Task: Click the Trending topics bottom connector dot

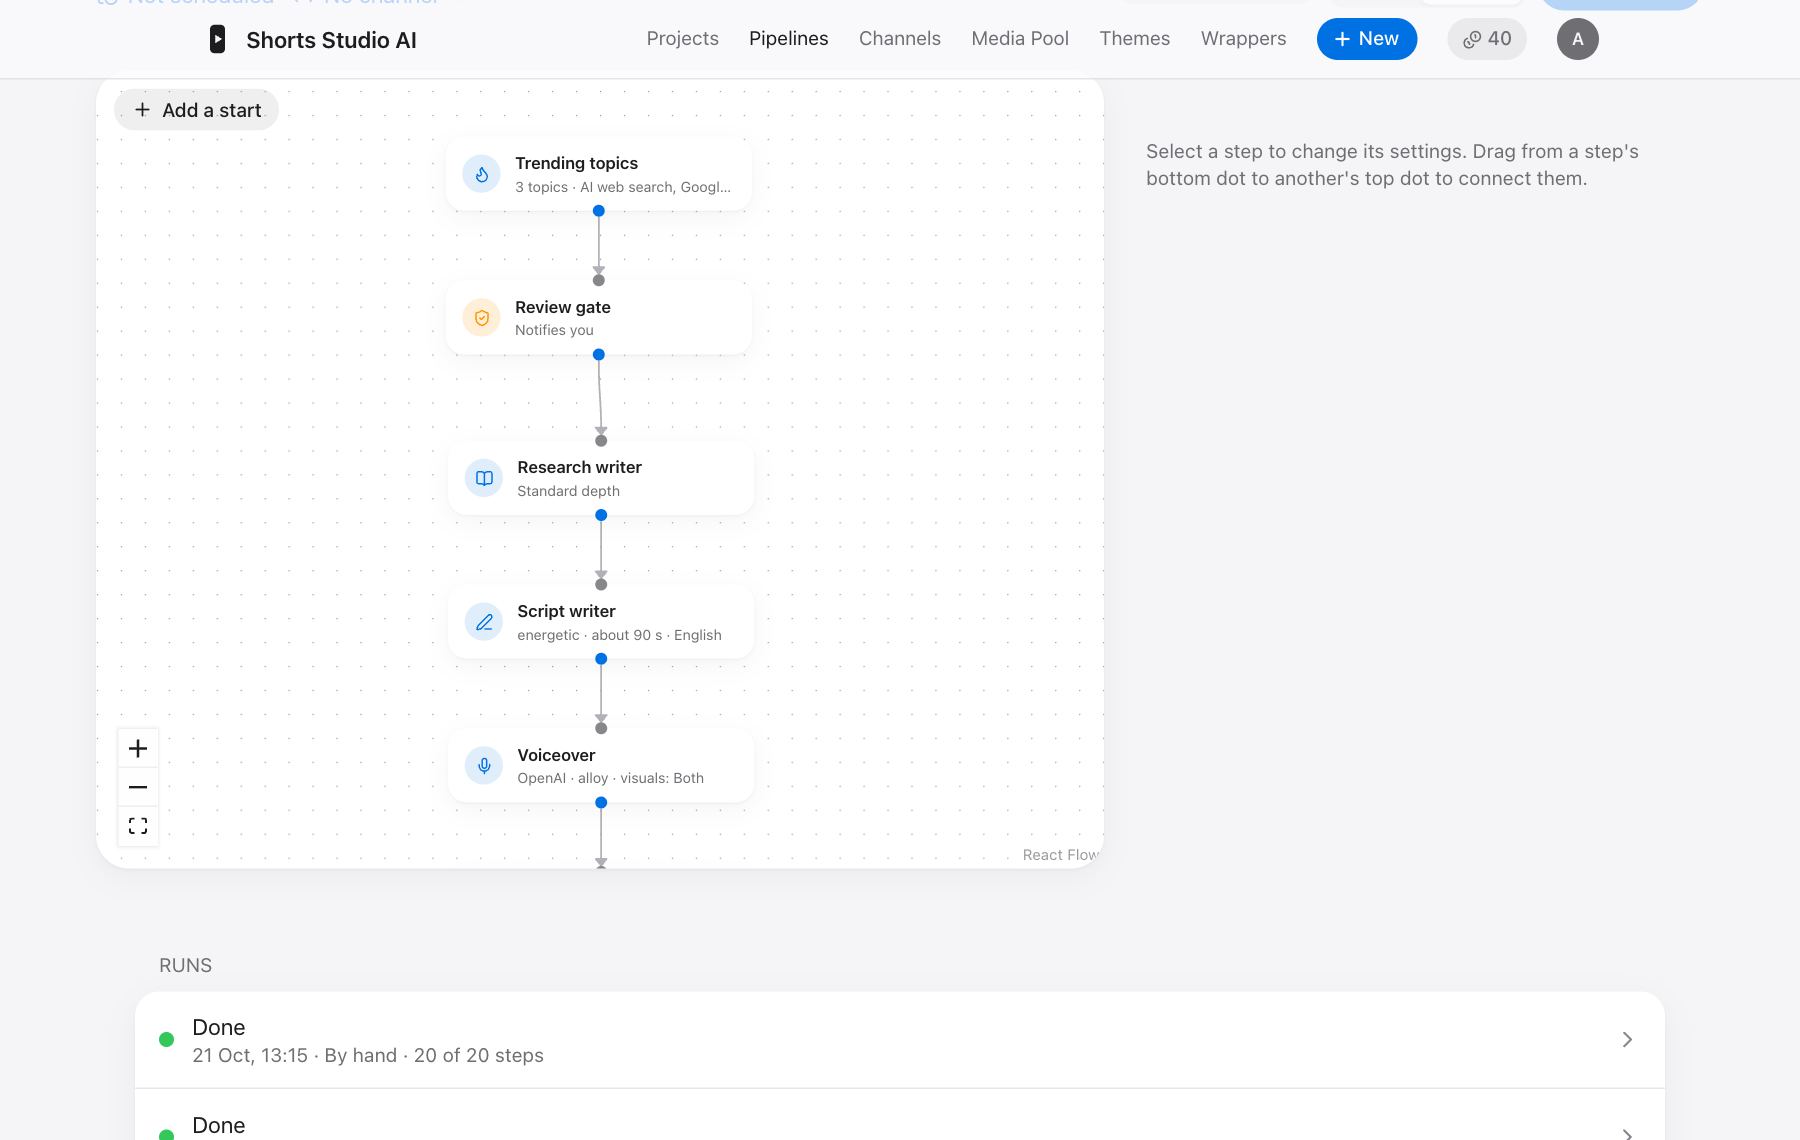Action: (x=599, y=211)
